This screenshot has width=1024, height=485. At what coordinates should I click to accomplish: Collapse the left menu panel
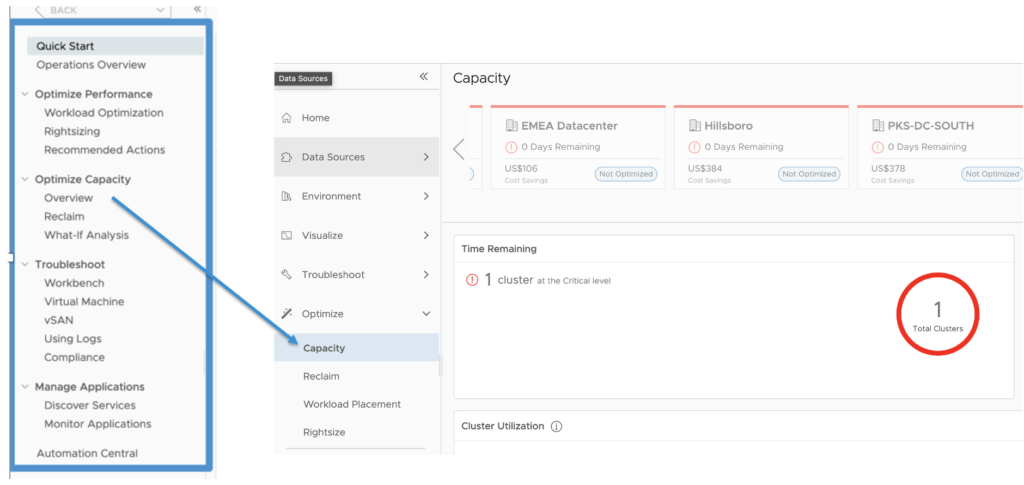pos(197,8)
